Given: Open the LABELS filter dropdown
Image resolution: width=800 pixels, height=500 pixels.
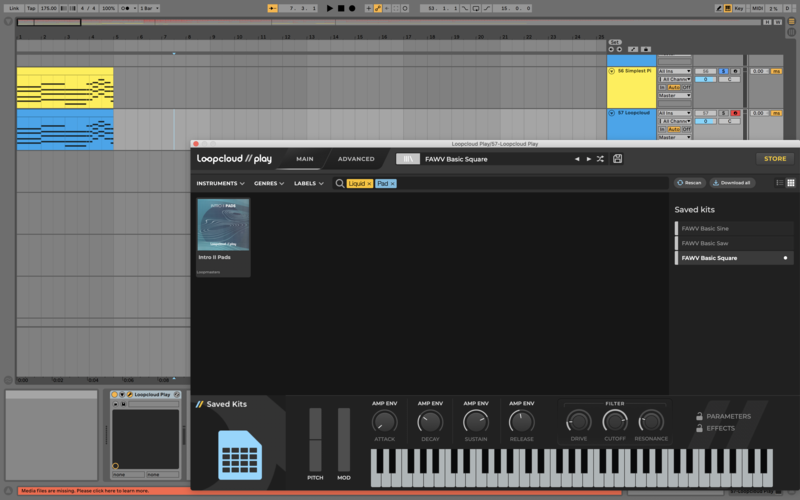Looking at the screenshot, I should (x=310, y=184).
